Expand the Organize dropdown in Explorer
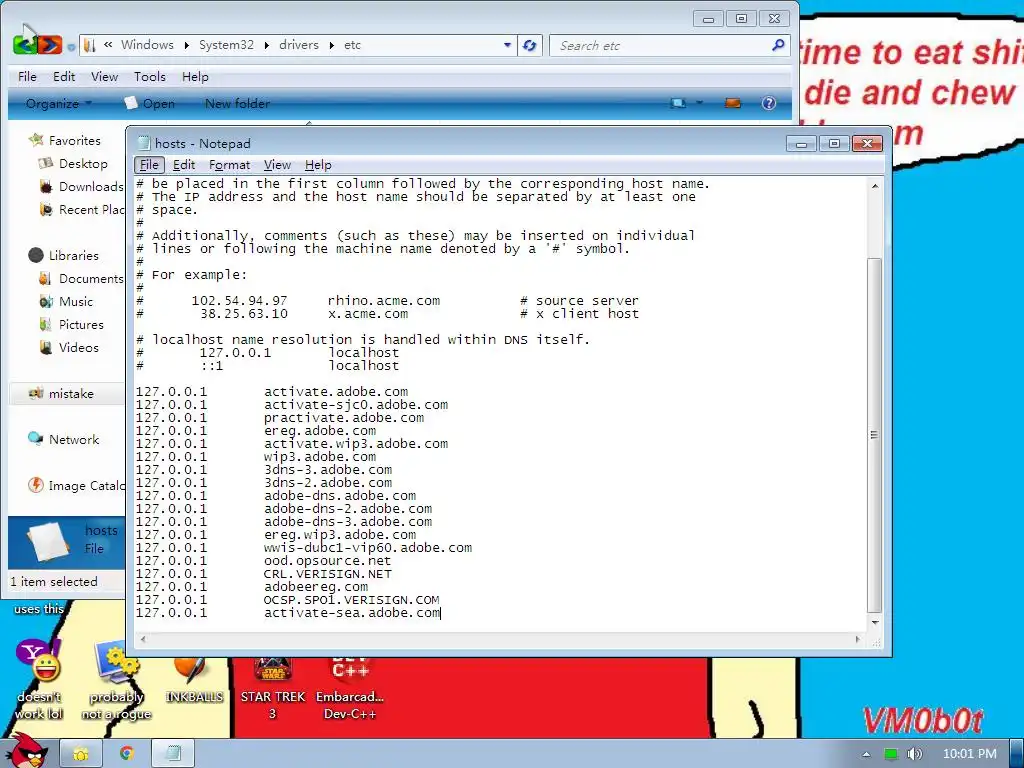 (x=59, y=103)
